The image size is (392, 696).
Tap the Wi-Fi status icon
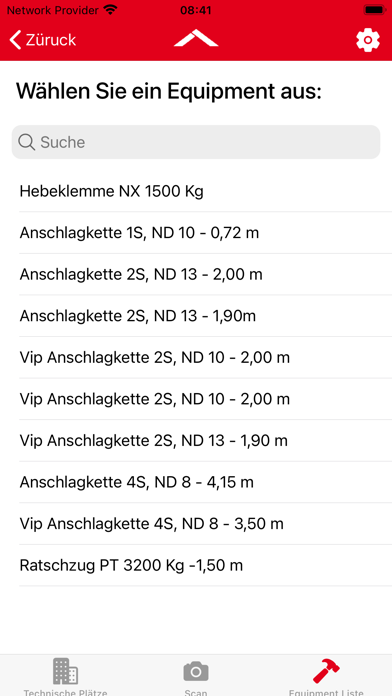point(110,10)
